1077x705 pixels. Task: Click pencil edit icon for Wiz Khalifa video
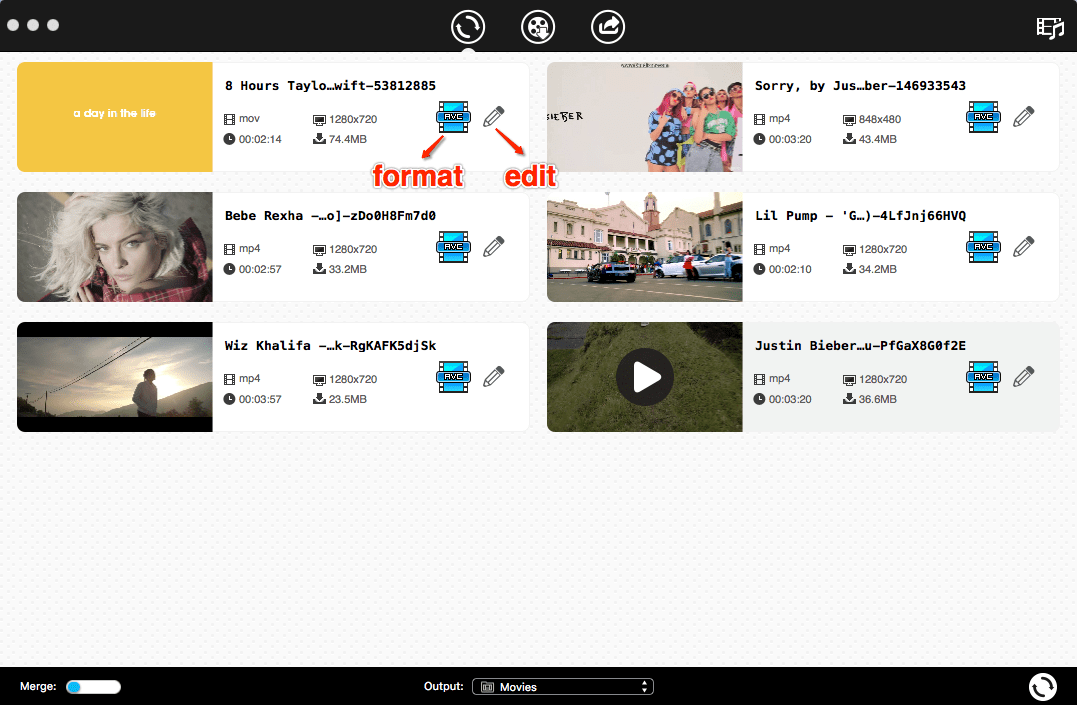point(494,377)
